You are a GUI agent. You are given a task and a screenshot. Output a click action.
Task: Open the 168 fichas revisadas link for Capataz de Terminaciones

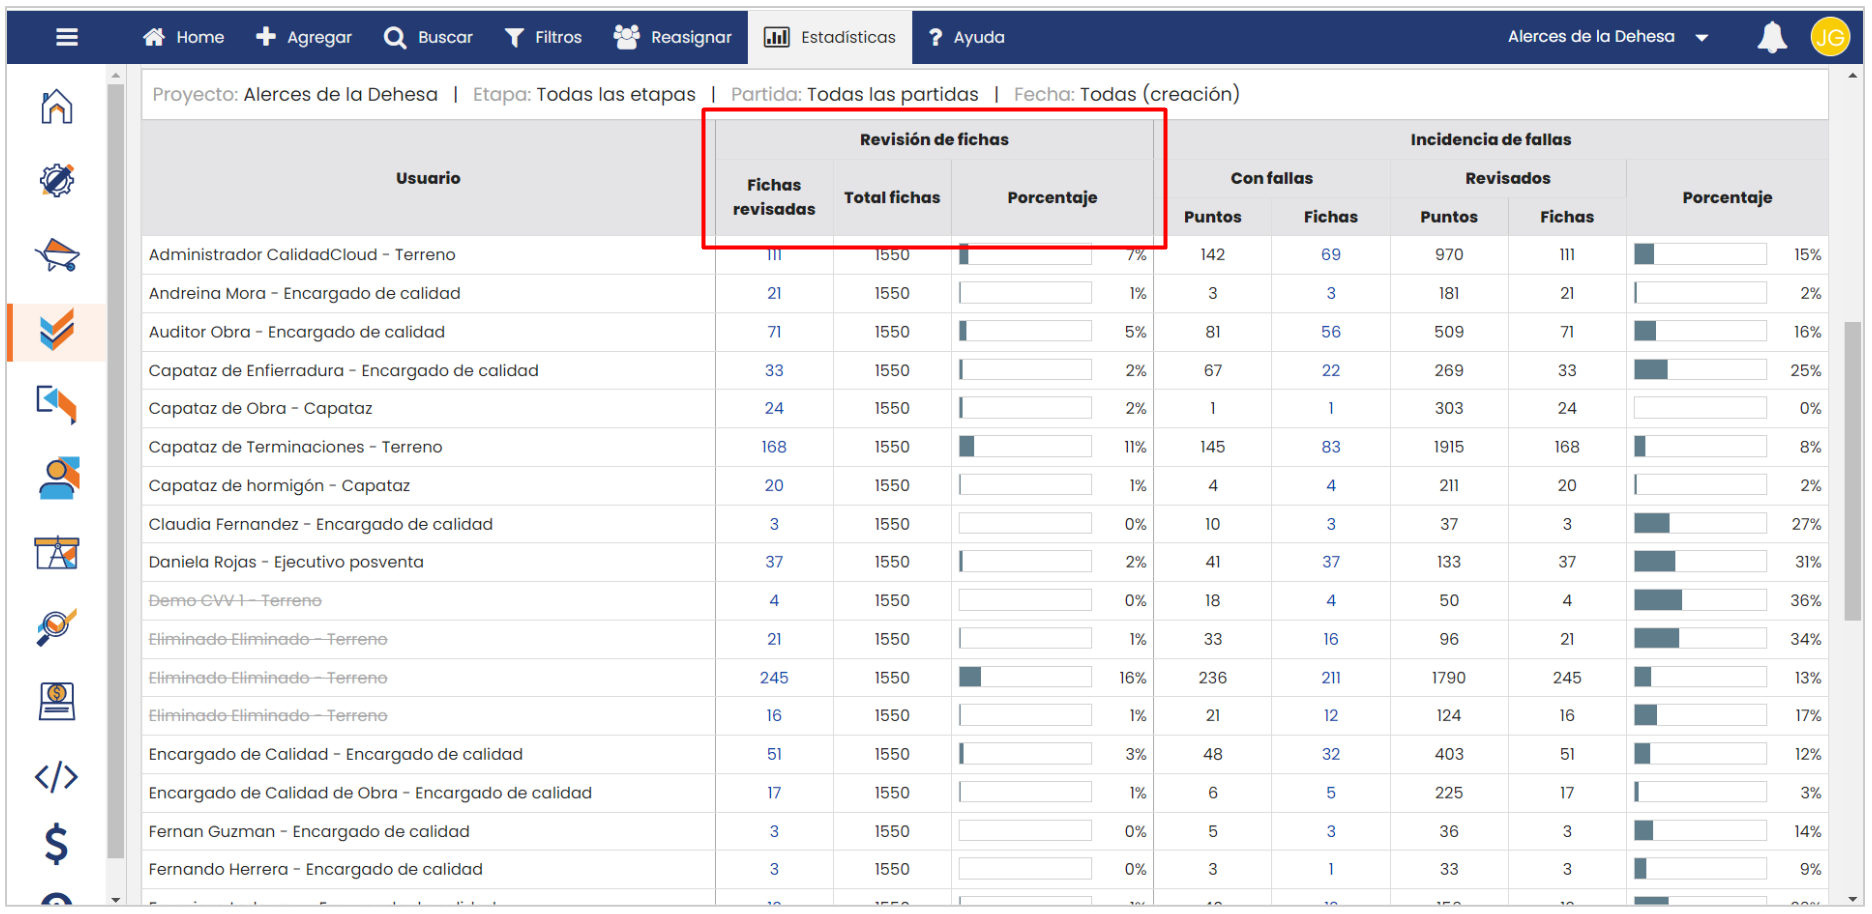pyautogui.click(x=773, y=447)
